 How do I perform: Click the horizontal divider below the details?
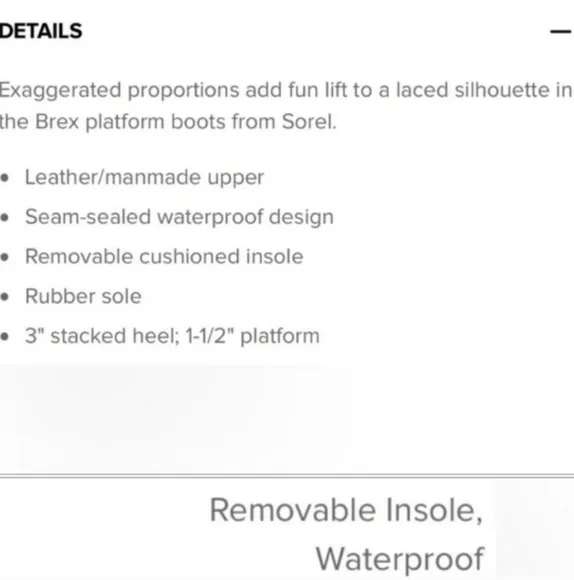click(287, 476)
